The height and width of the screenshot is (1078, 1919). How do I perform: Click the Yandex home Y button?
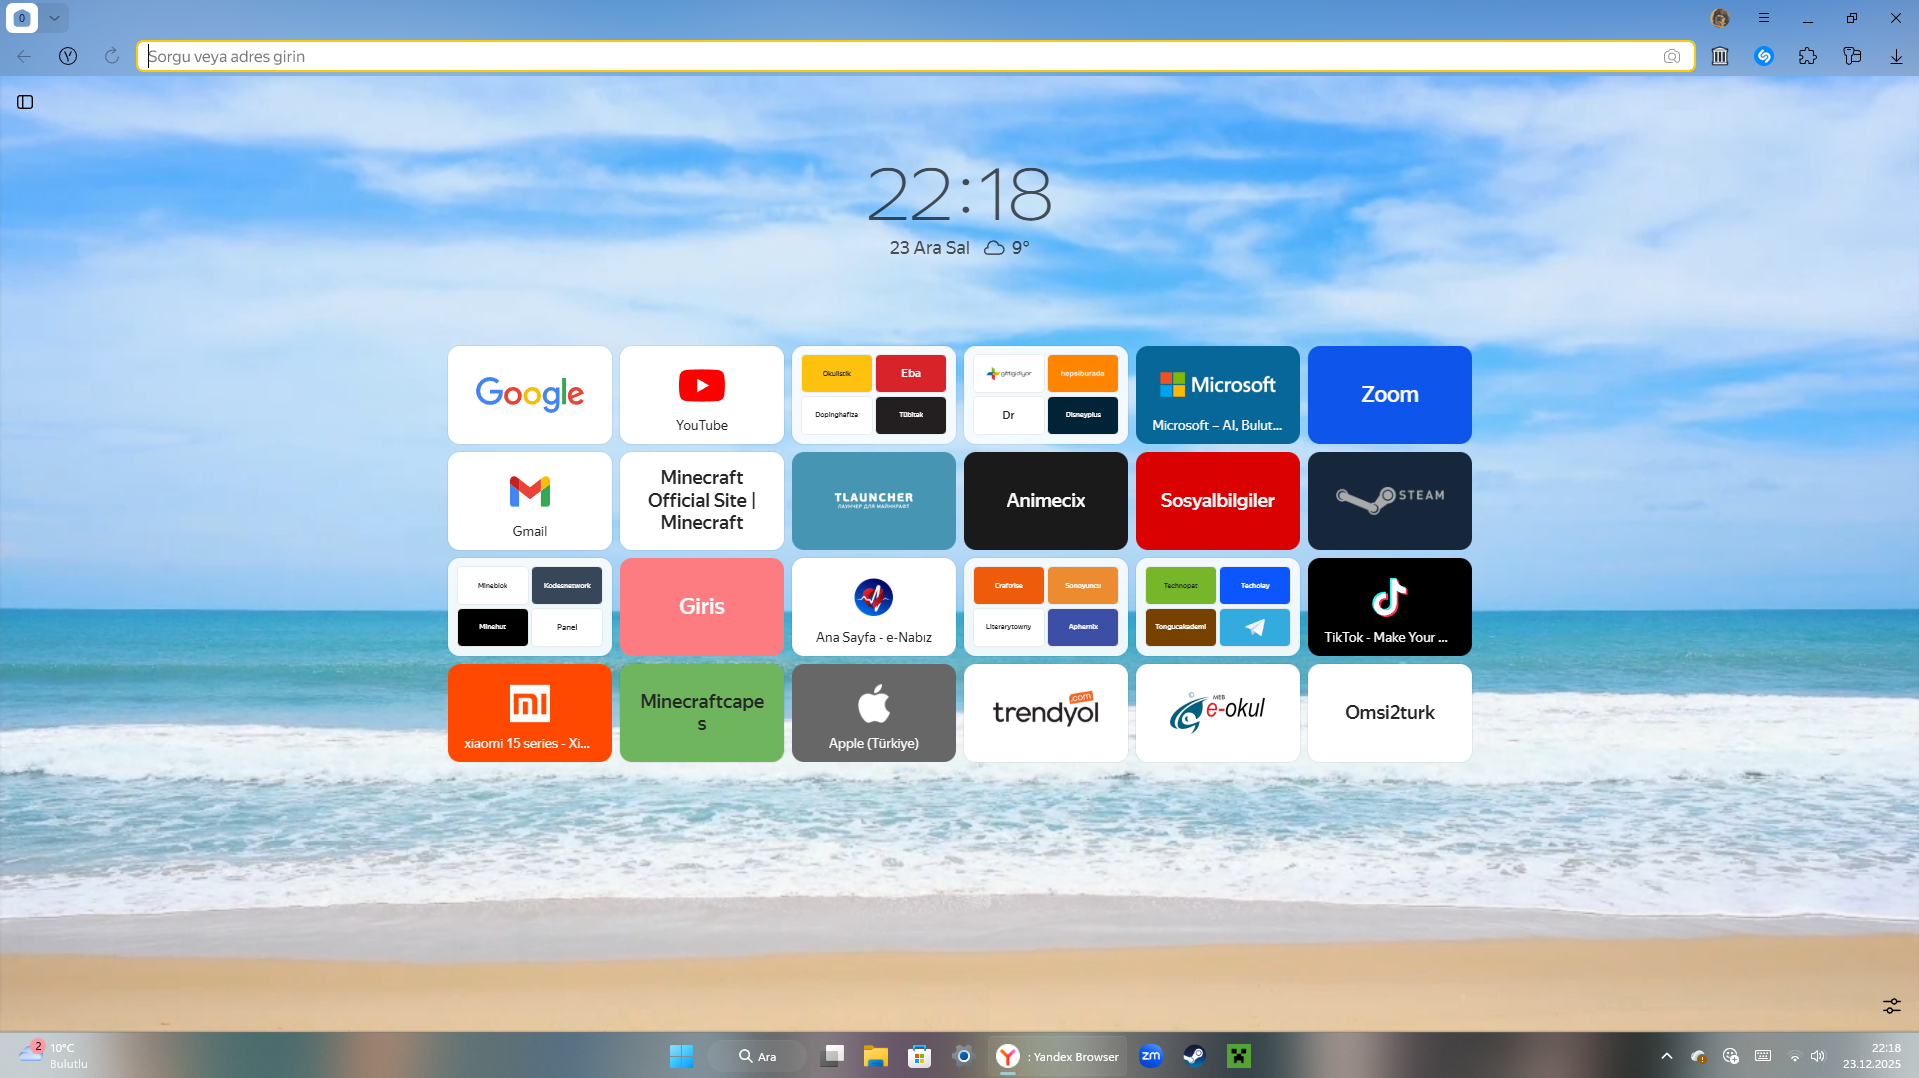pos(68,56)
